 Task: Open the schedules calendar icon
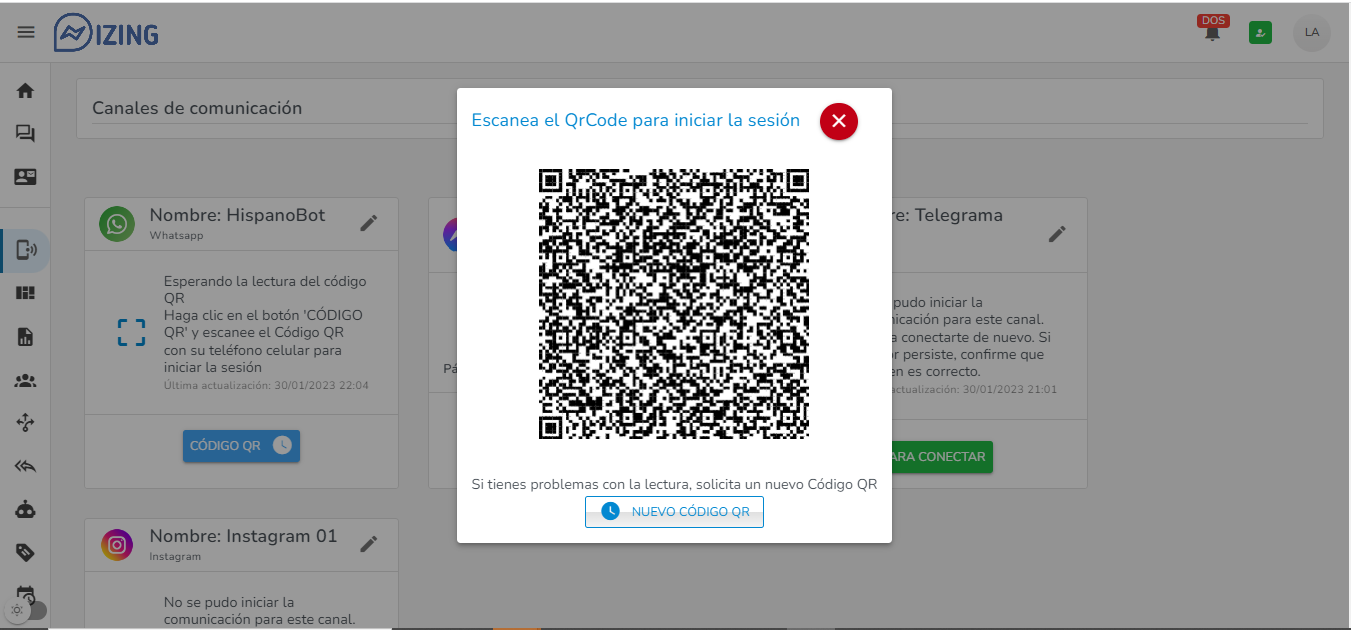click(27, 592)
